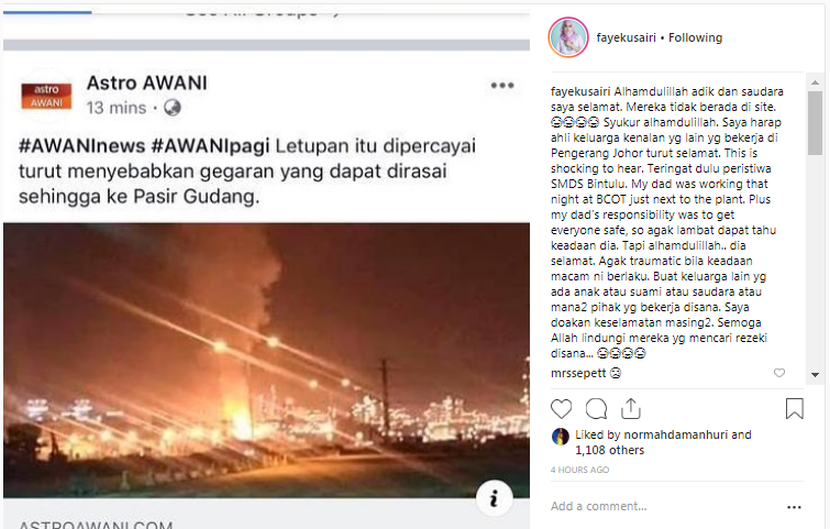Image resolution: width=830 pixels, height=529 pixels.
Task: Click the Add a comment field
Action: [664, 506]
